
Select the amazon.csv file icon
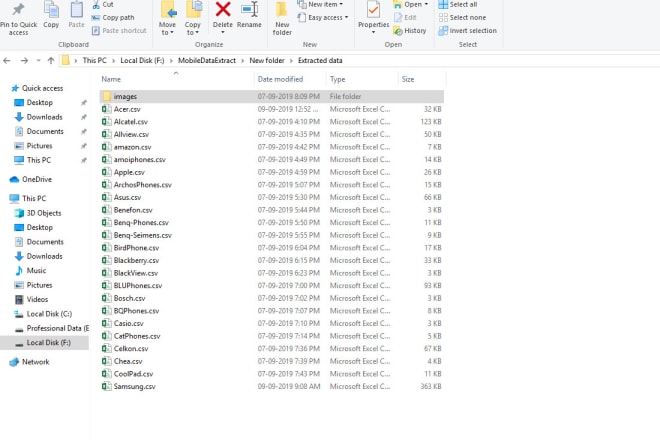[106, 147]
